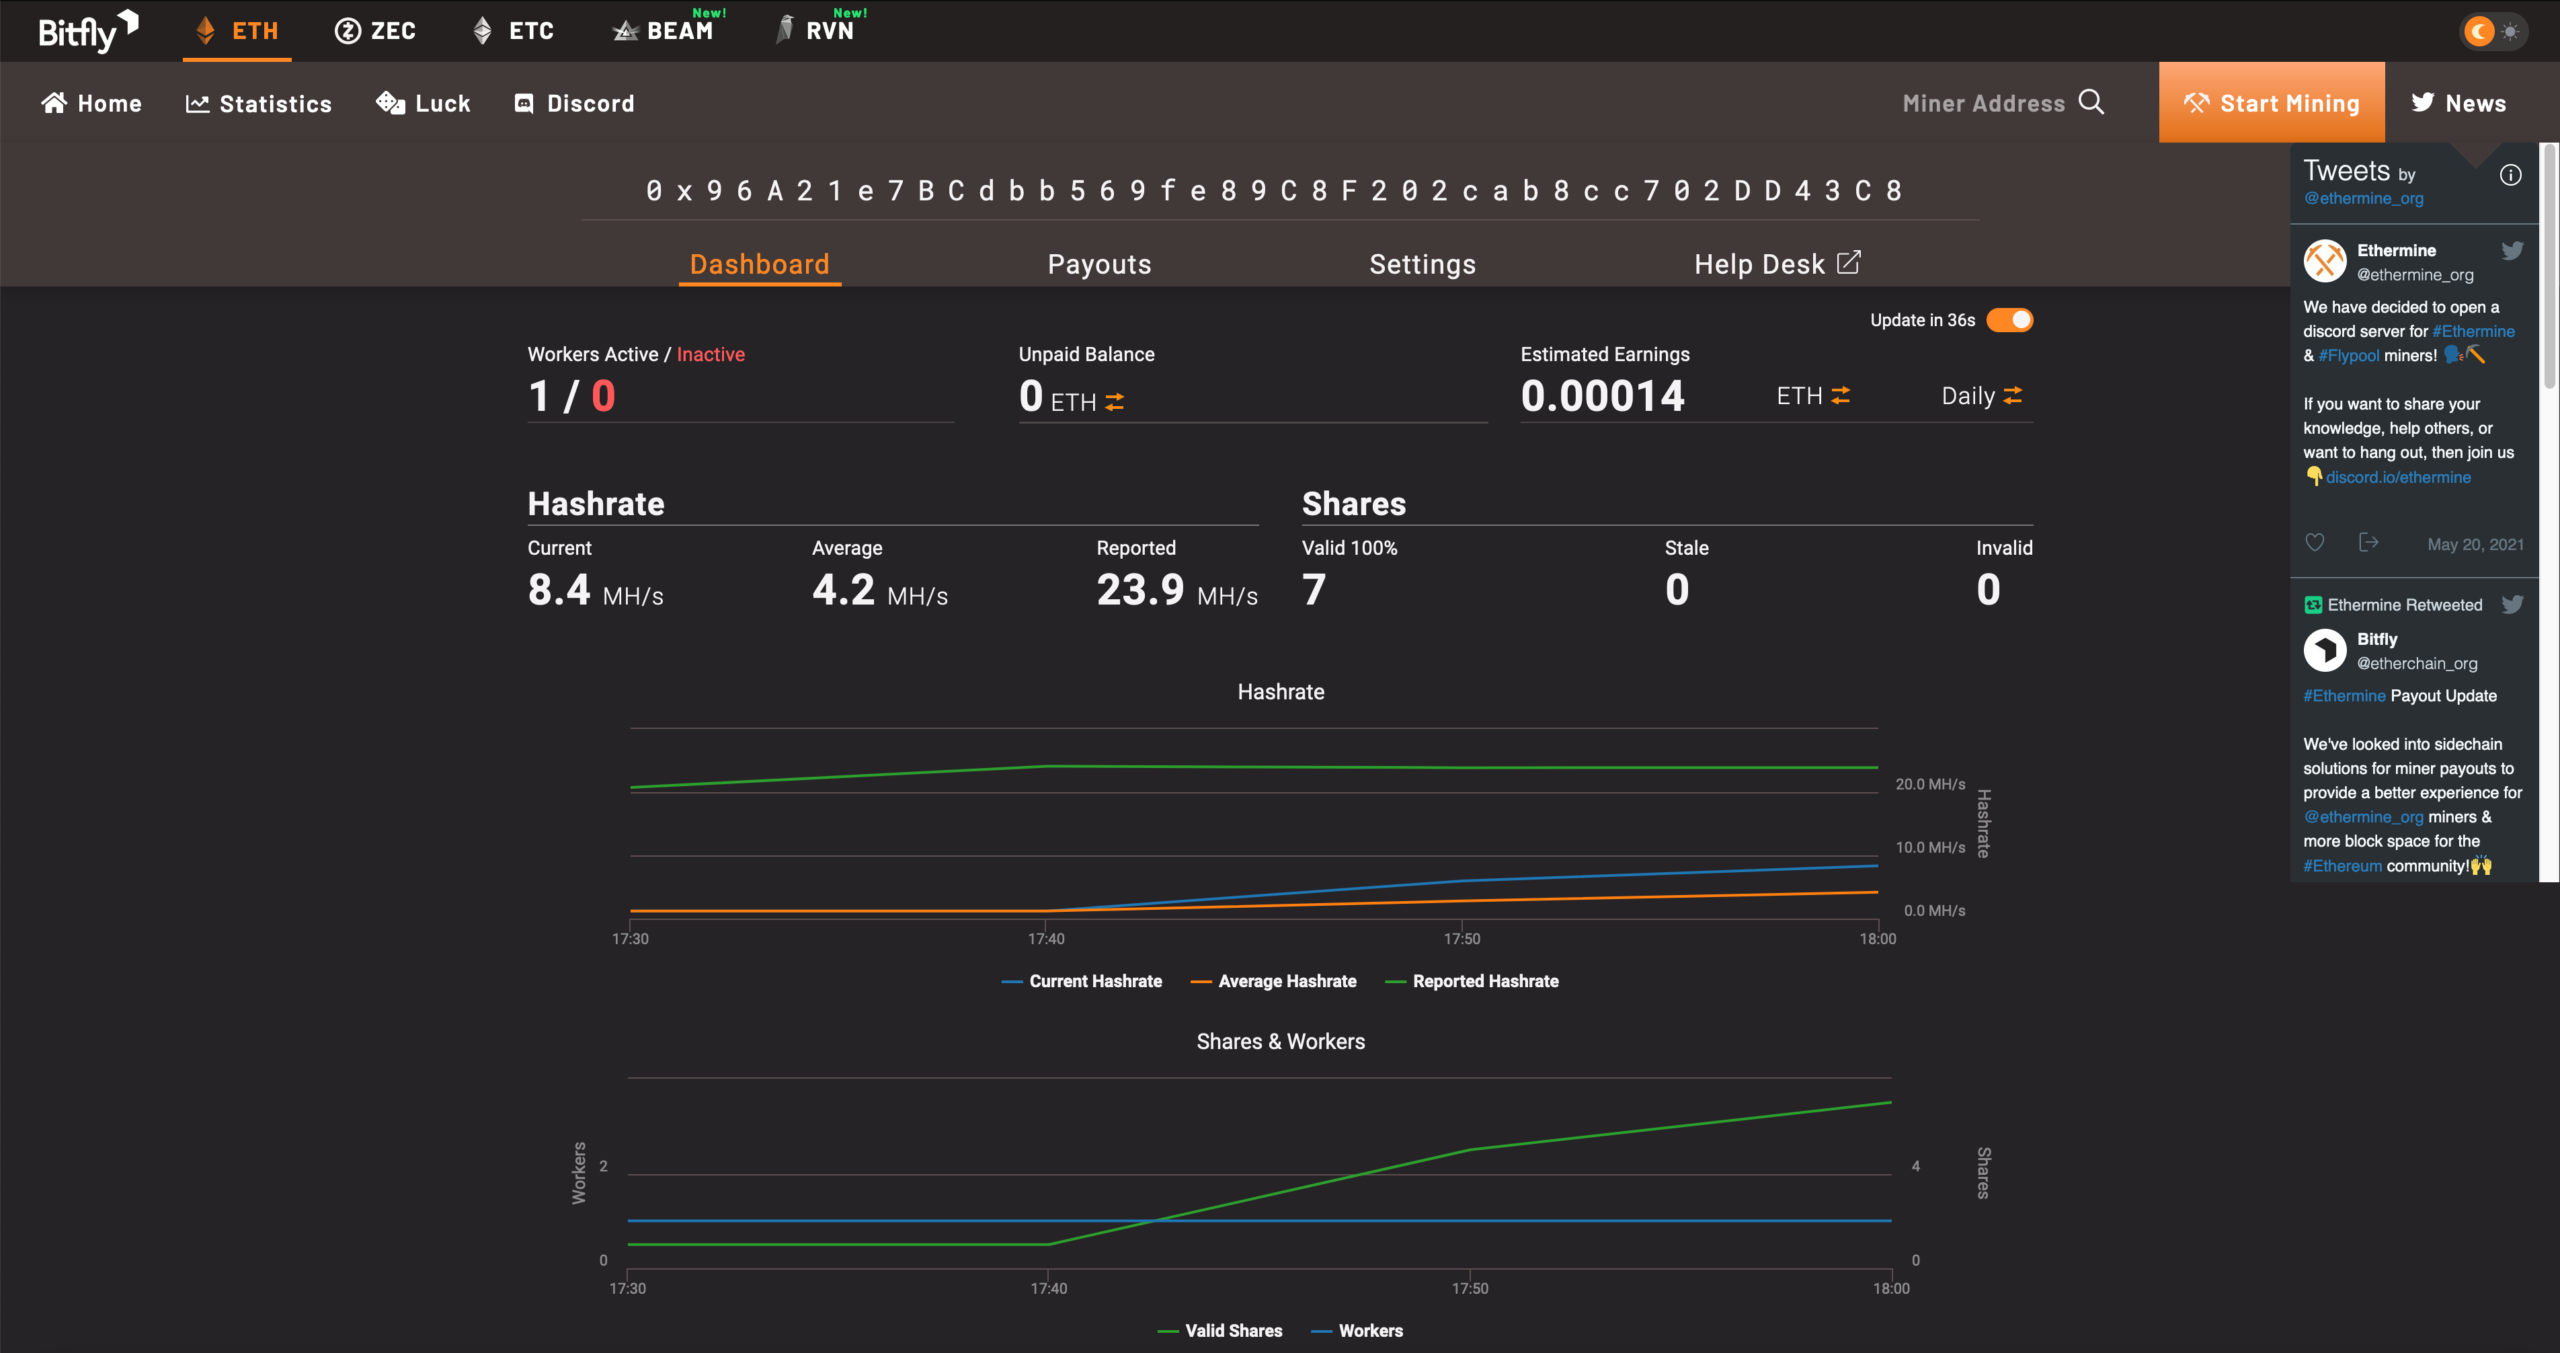Click the tweets panel scrollbar
This screenshot has height=1353, width=2560.
pyautogui.click(x=2550, y=267)
